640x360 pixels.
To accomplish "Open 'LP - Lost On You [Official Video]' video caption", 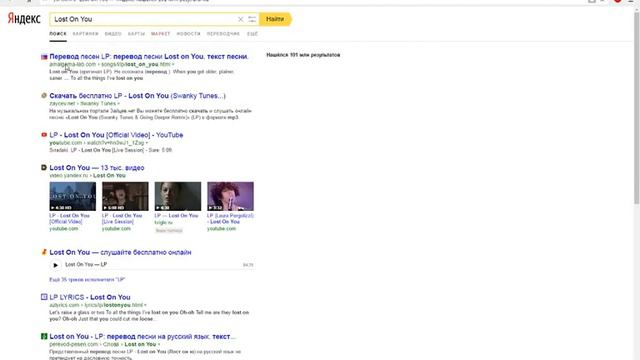I will 69,218.
